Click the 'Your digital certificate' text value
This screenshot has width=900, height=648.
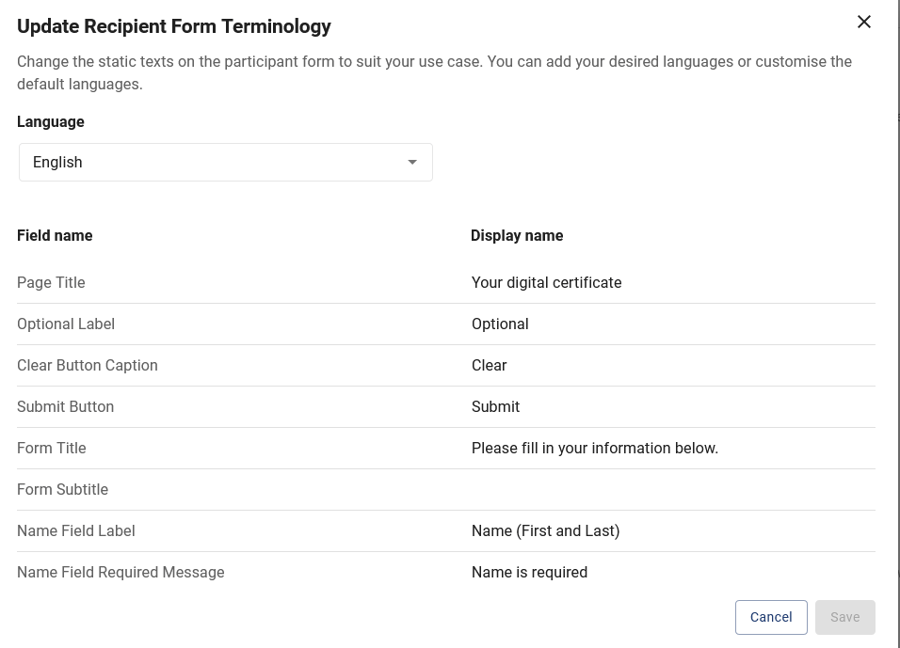point(547,283)
